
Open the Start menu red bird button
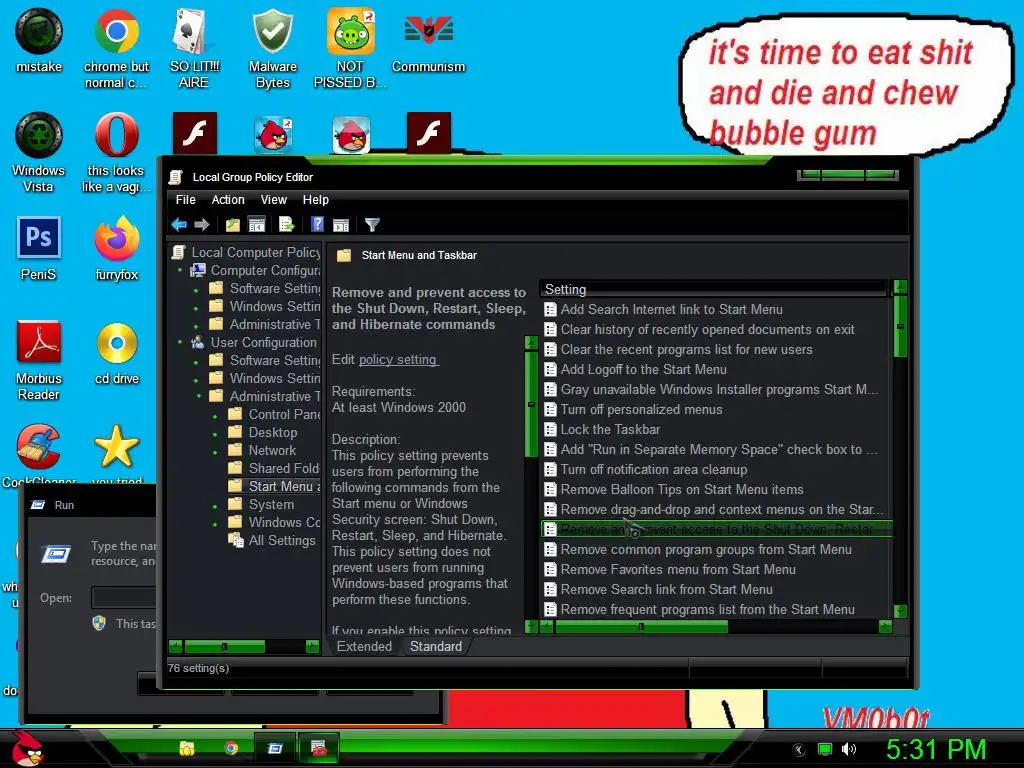pyautogui.click(x=27, y=748)
